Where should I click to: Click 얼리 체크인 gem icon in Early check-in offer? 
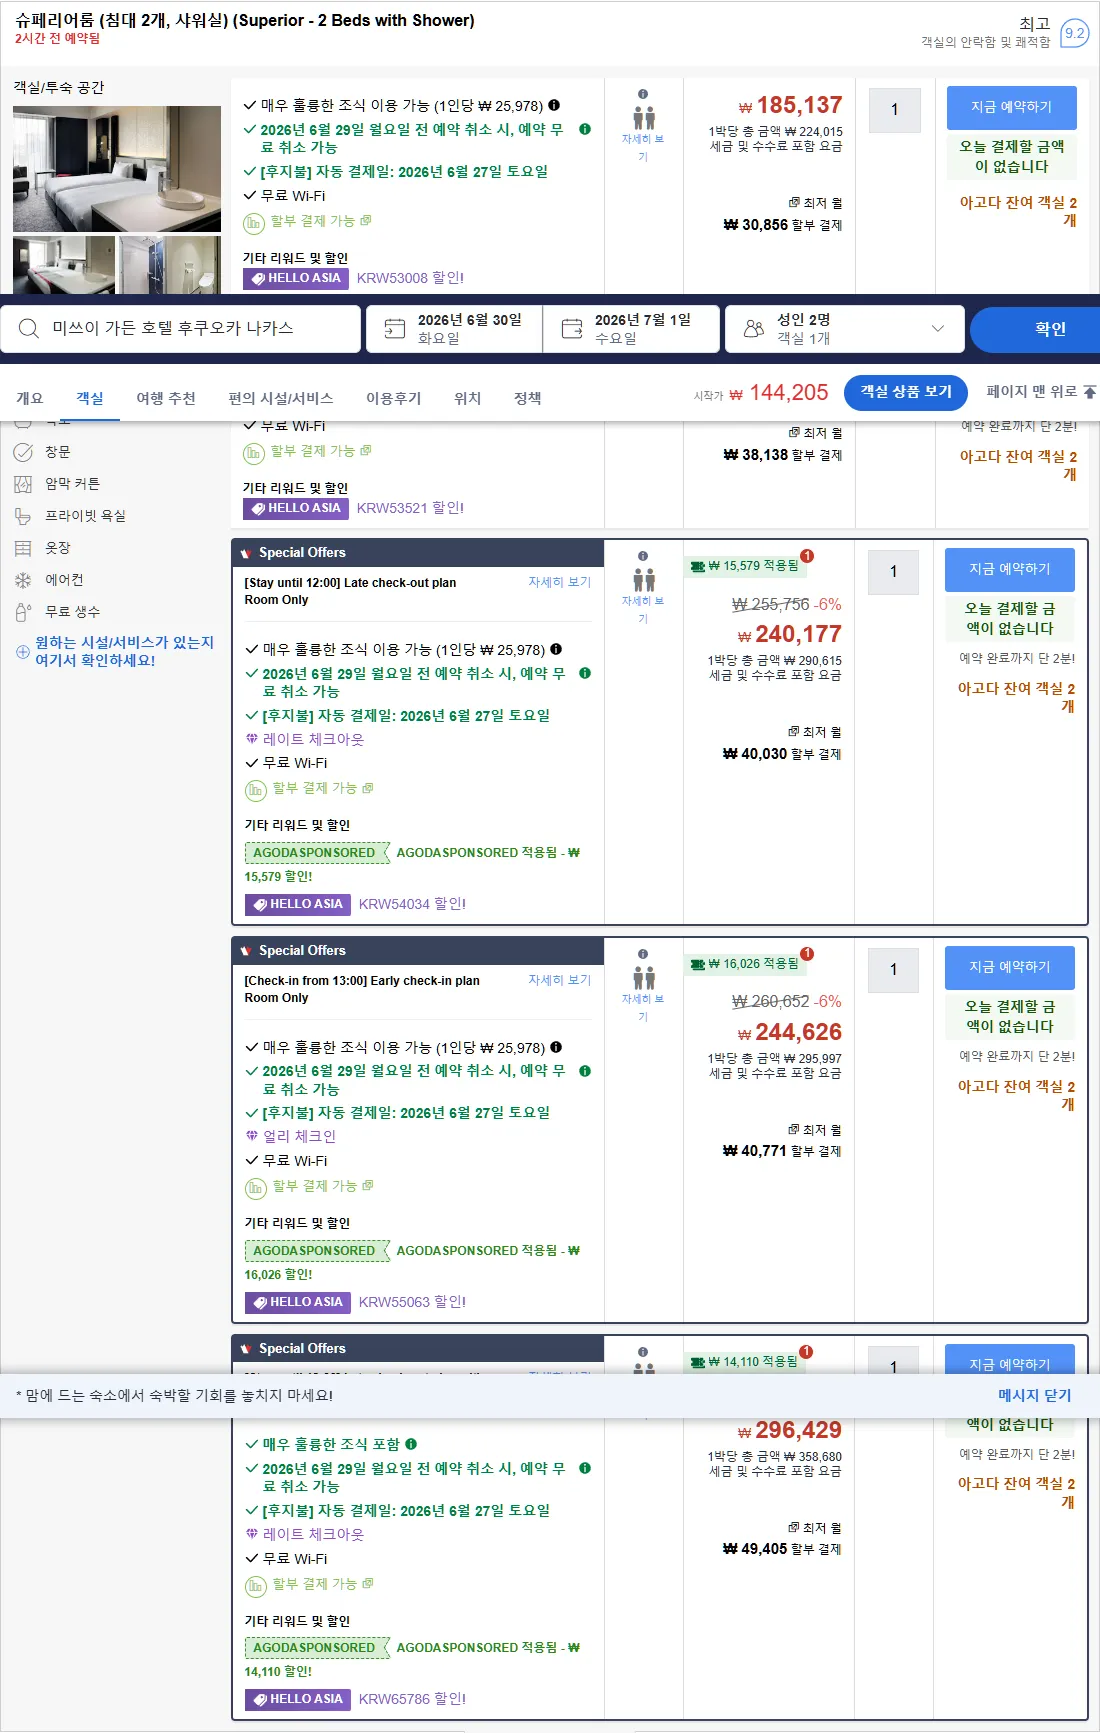click(252, 1136)
